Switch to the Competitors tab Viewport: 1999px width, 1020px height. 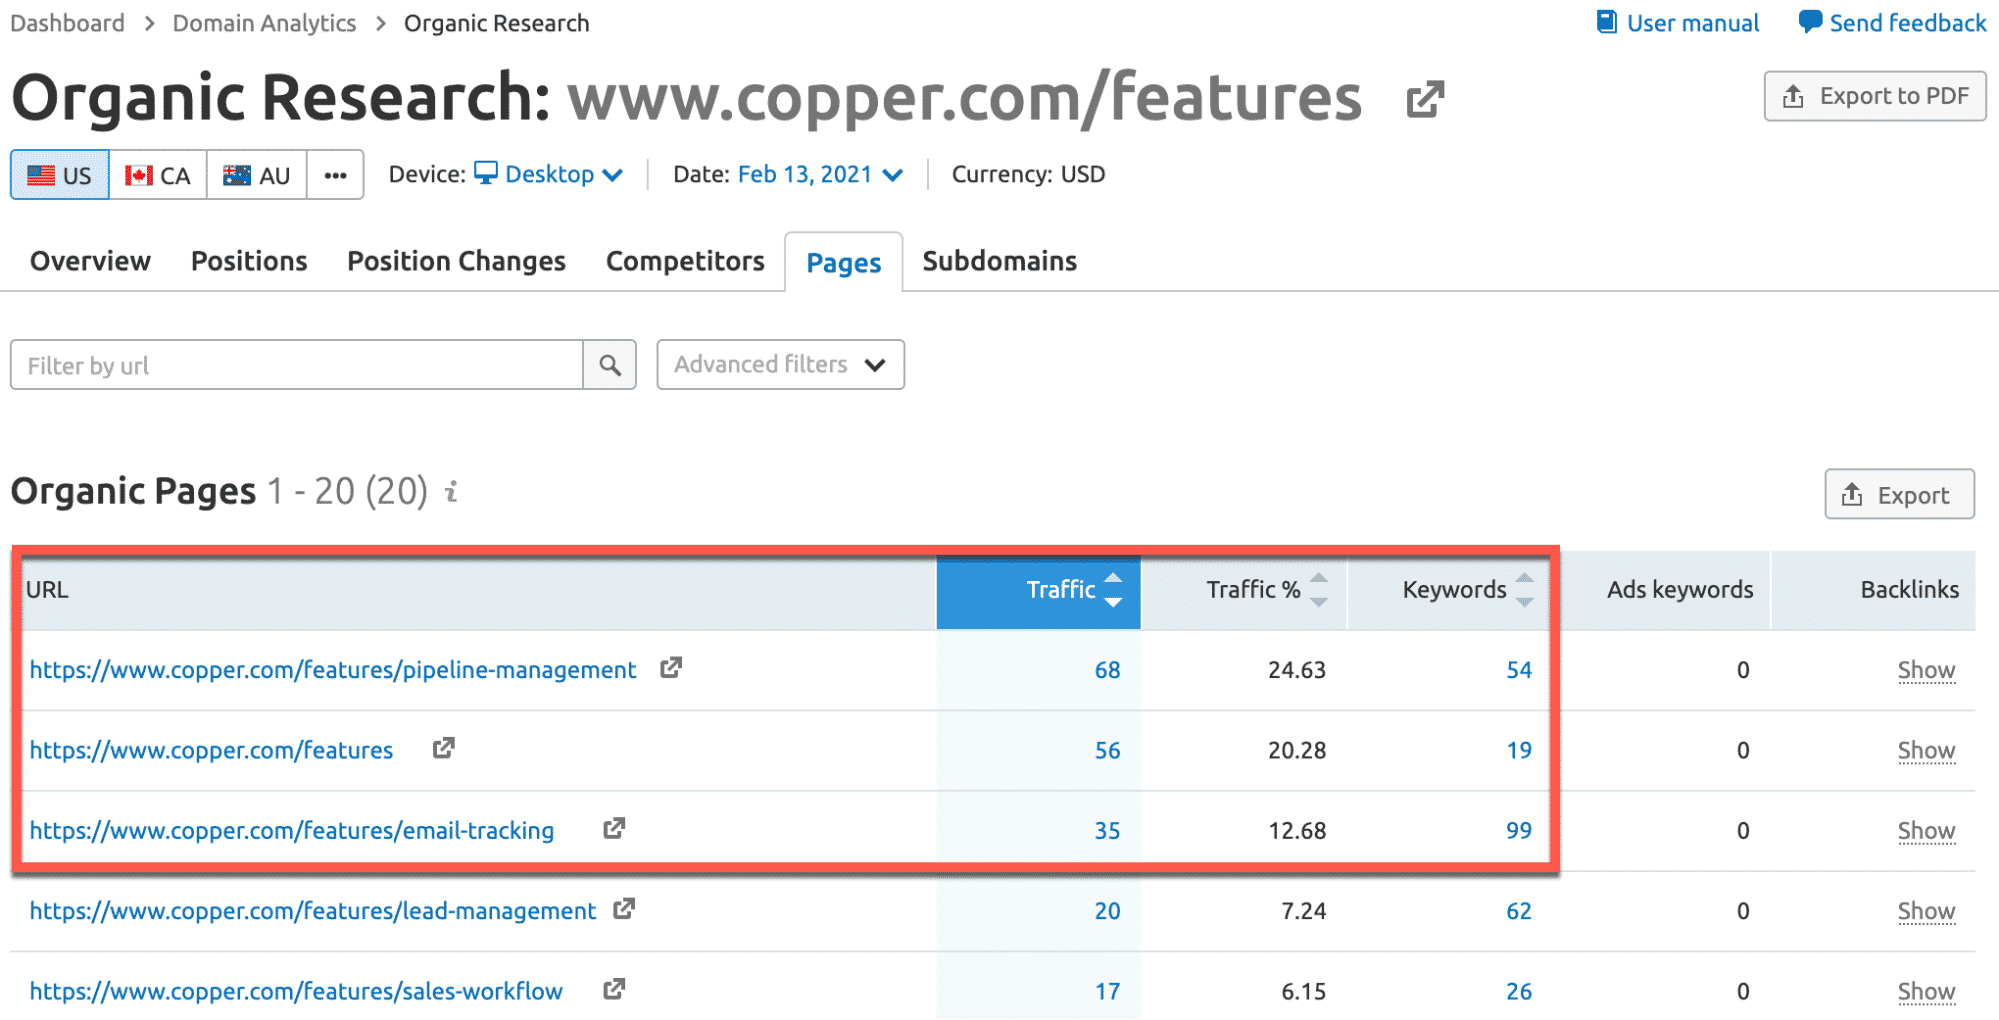[x=685, y=261]
